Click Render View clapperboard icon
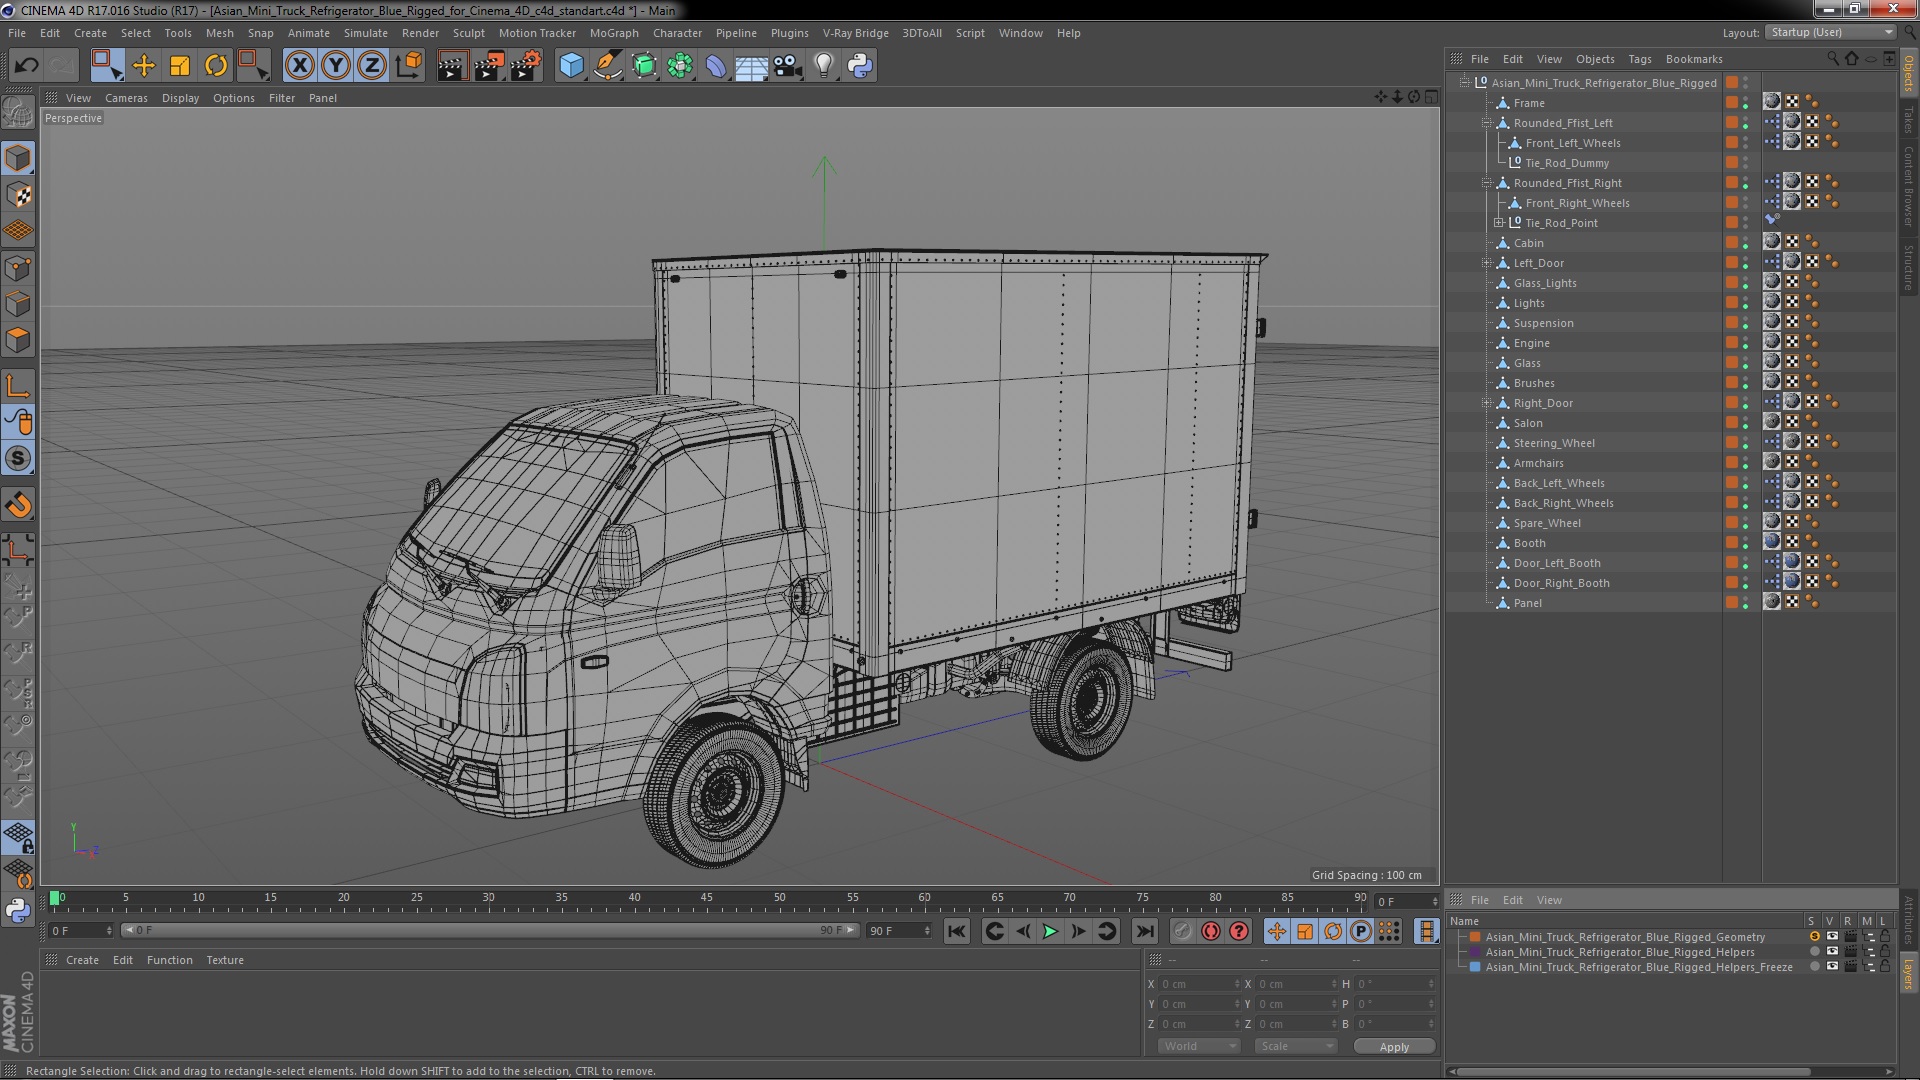The height and width of the screenshot is (1080, 1920). (x=452, y=66)
